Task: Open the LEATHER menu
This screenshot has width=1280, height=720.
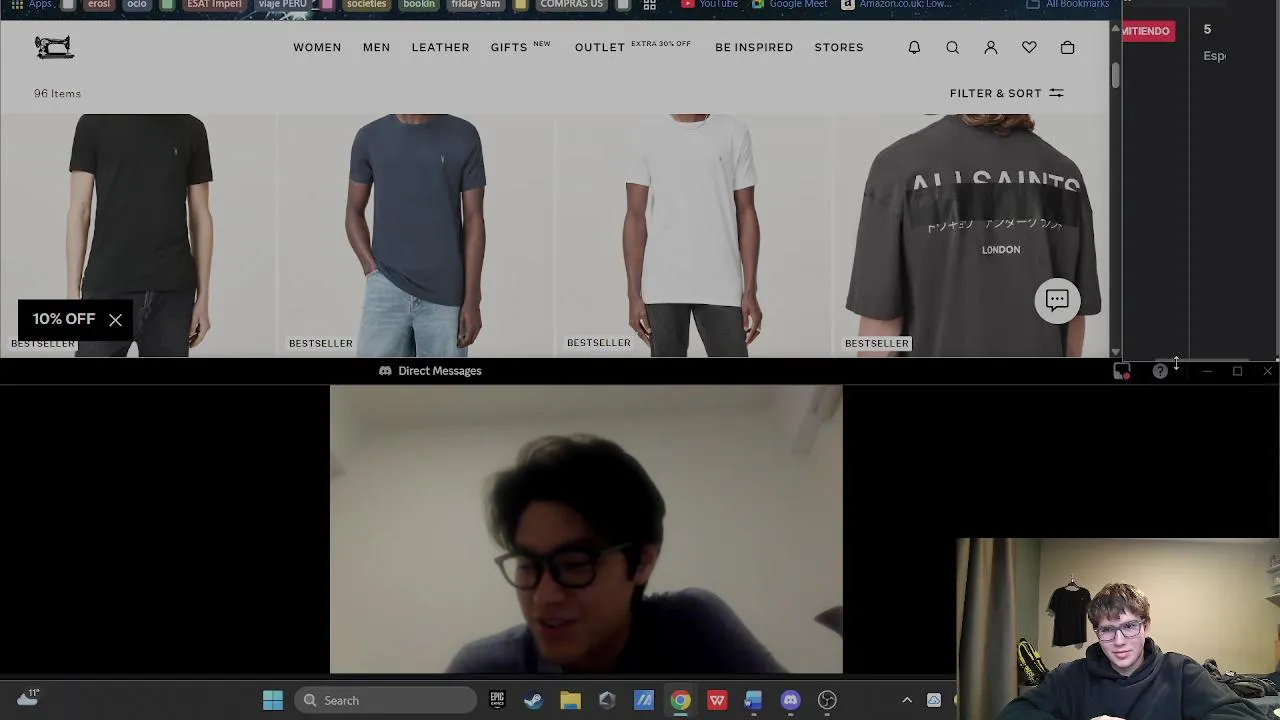Action: tap(440, 47)
